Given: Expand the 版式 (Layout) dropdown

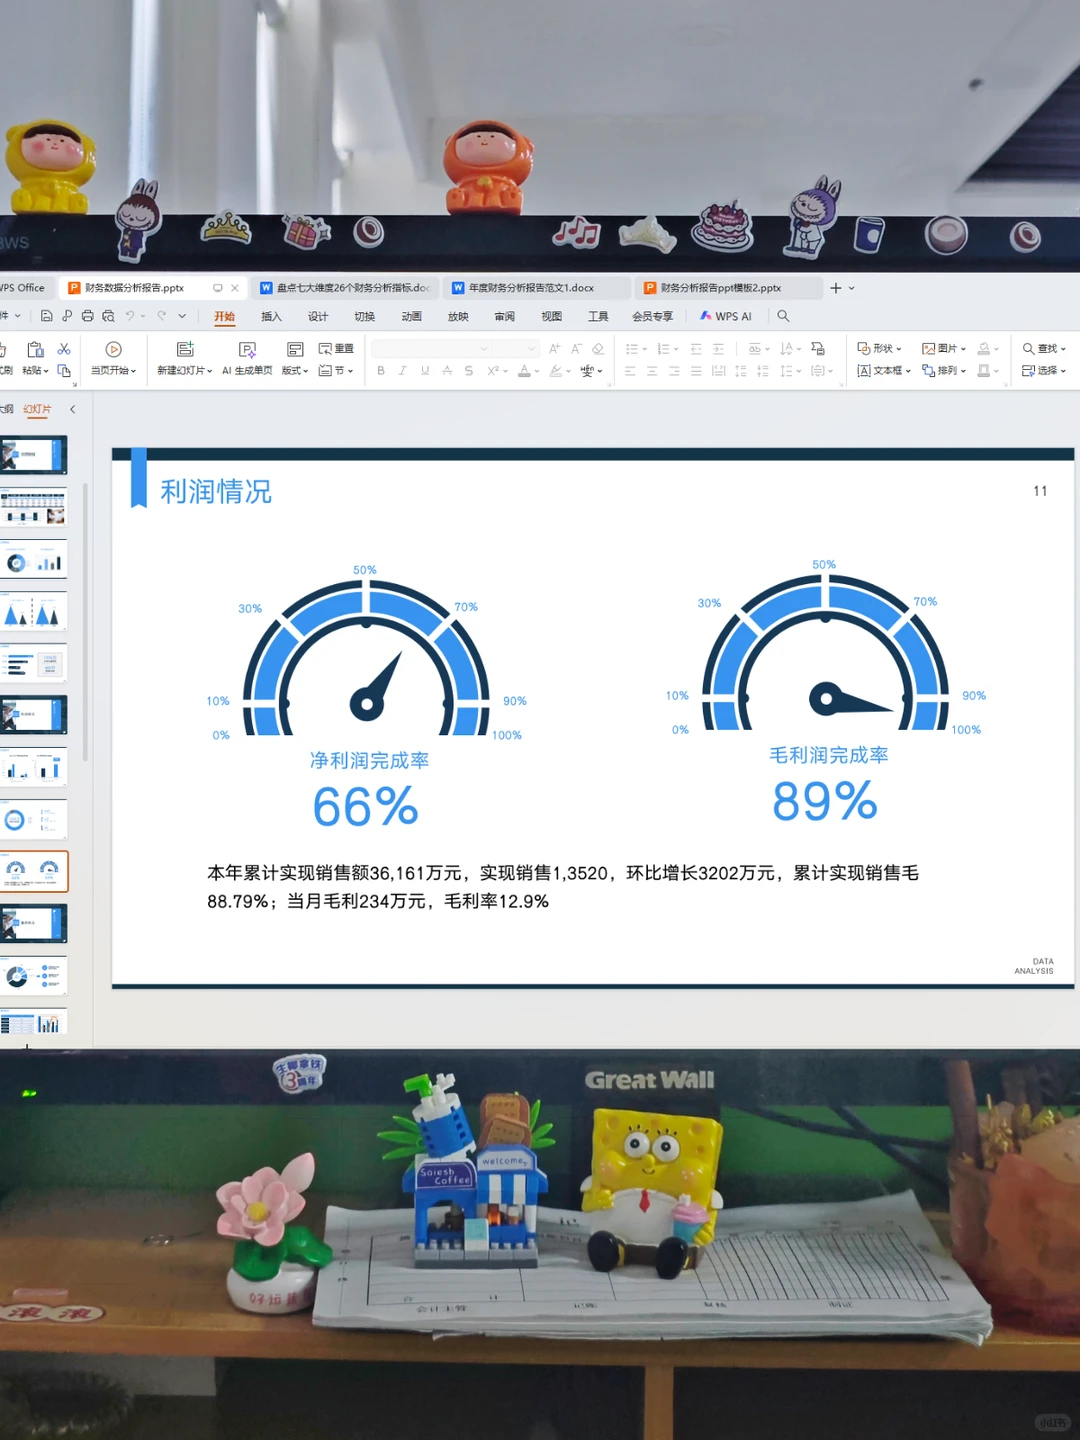Looking at the screenshot, I should pyautogui.click(x=296, y=369).
